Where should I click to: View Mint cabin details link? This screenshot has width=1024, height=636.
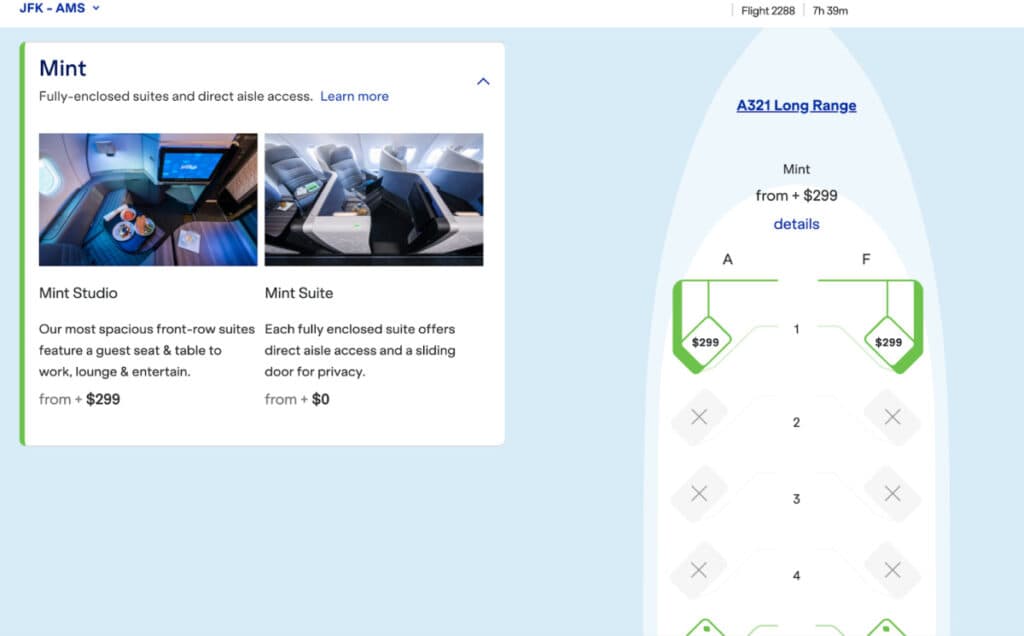pos(796,224)
